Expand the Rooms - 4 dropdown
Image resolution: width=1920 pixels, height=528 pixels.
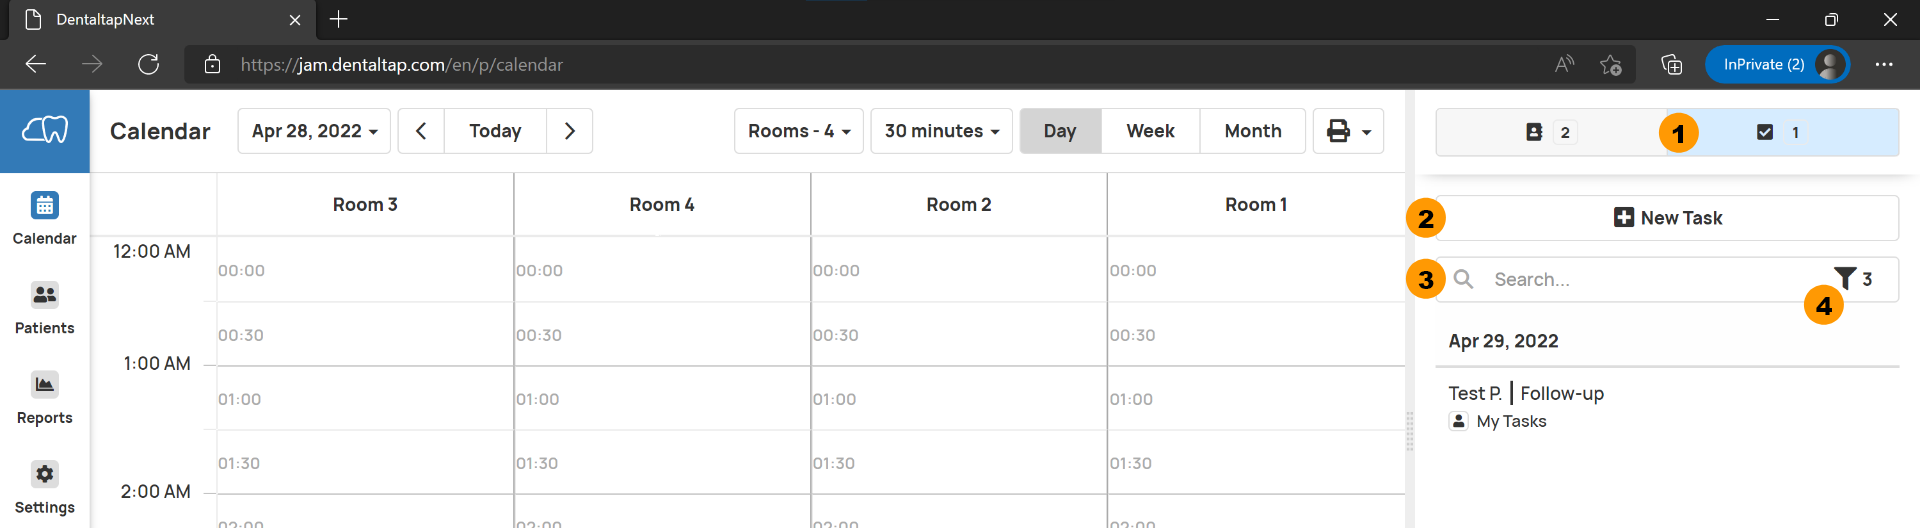799,131
